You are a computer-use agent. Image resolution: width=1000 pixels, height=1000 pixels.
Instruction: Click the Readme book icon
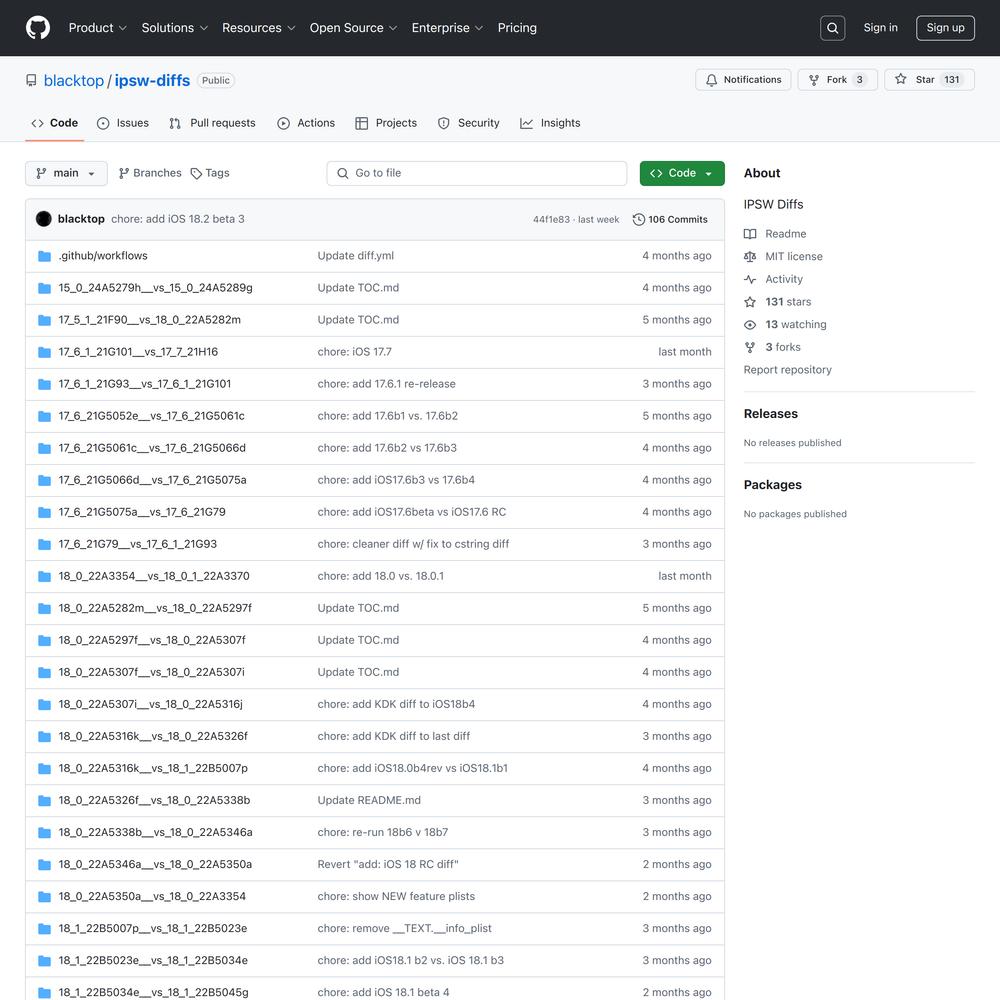pos(750,234)
